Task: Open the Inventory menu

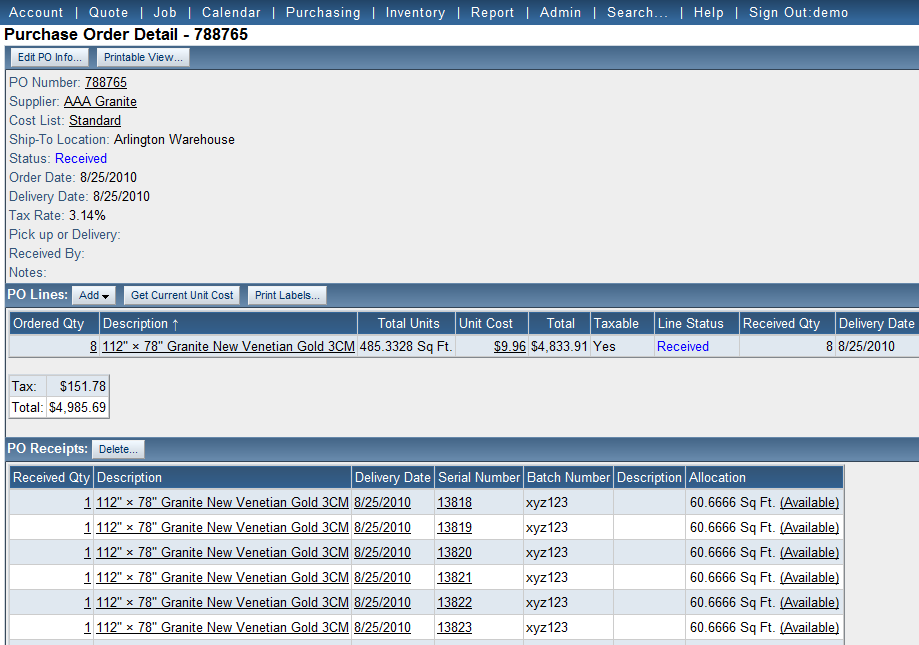Action: (x=415, y=13)
